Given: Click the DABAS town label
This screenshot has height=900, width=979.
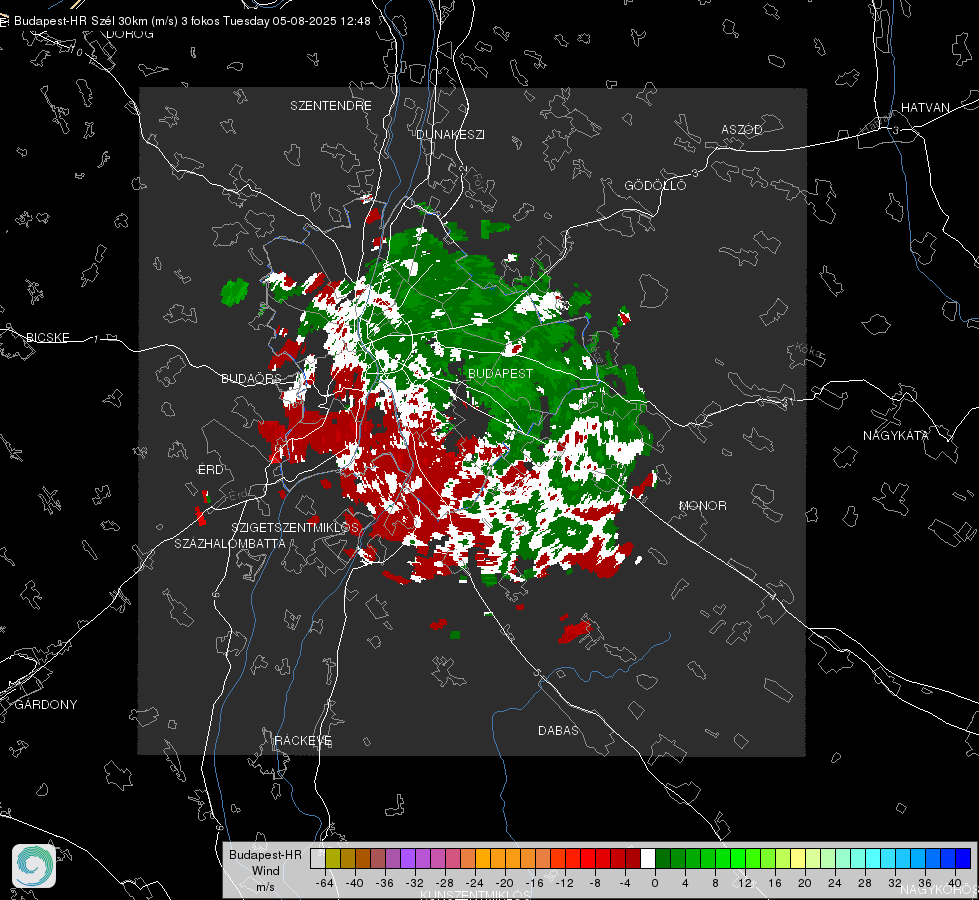Looking at the screenshot, I should pos(558,730).
